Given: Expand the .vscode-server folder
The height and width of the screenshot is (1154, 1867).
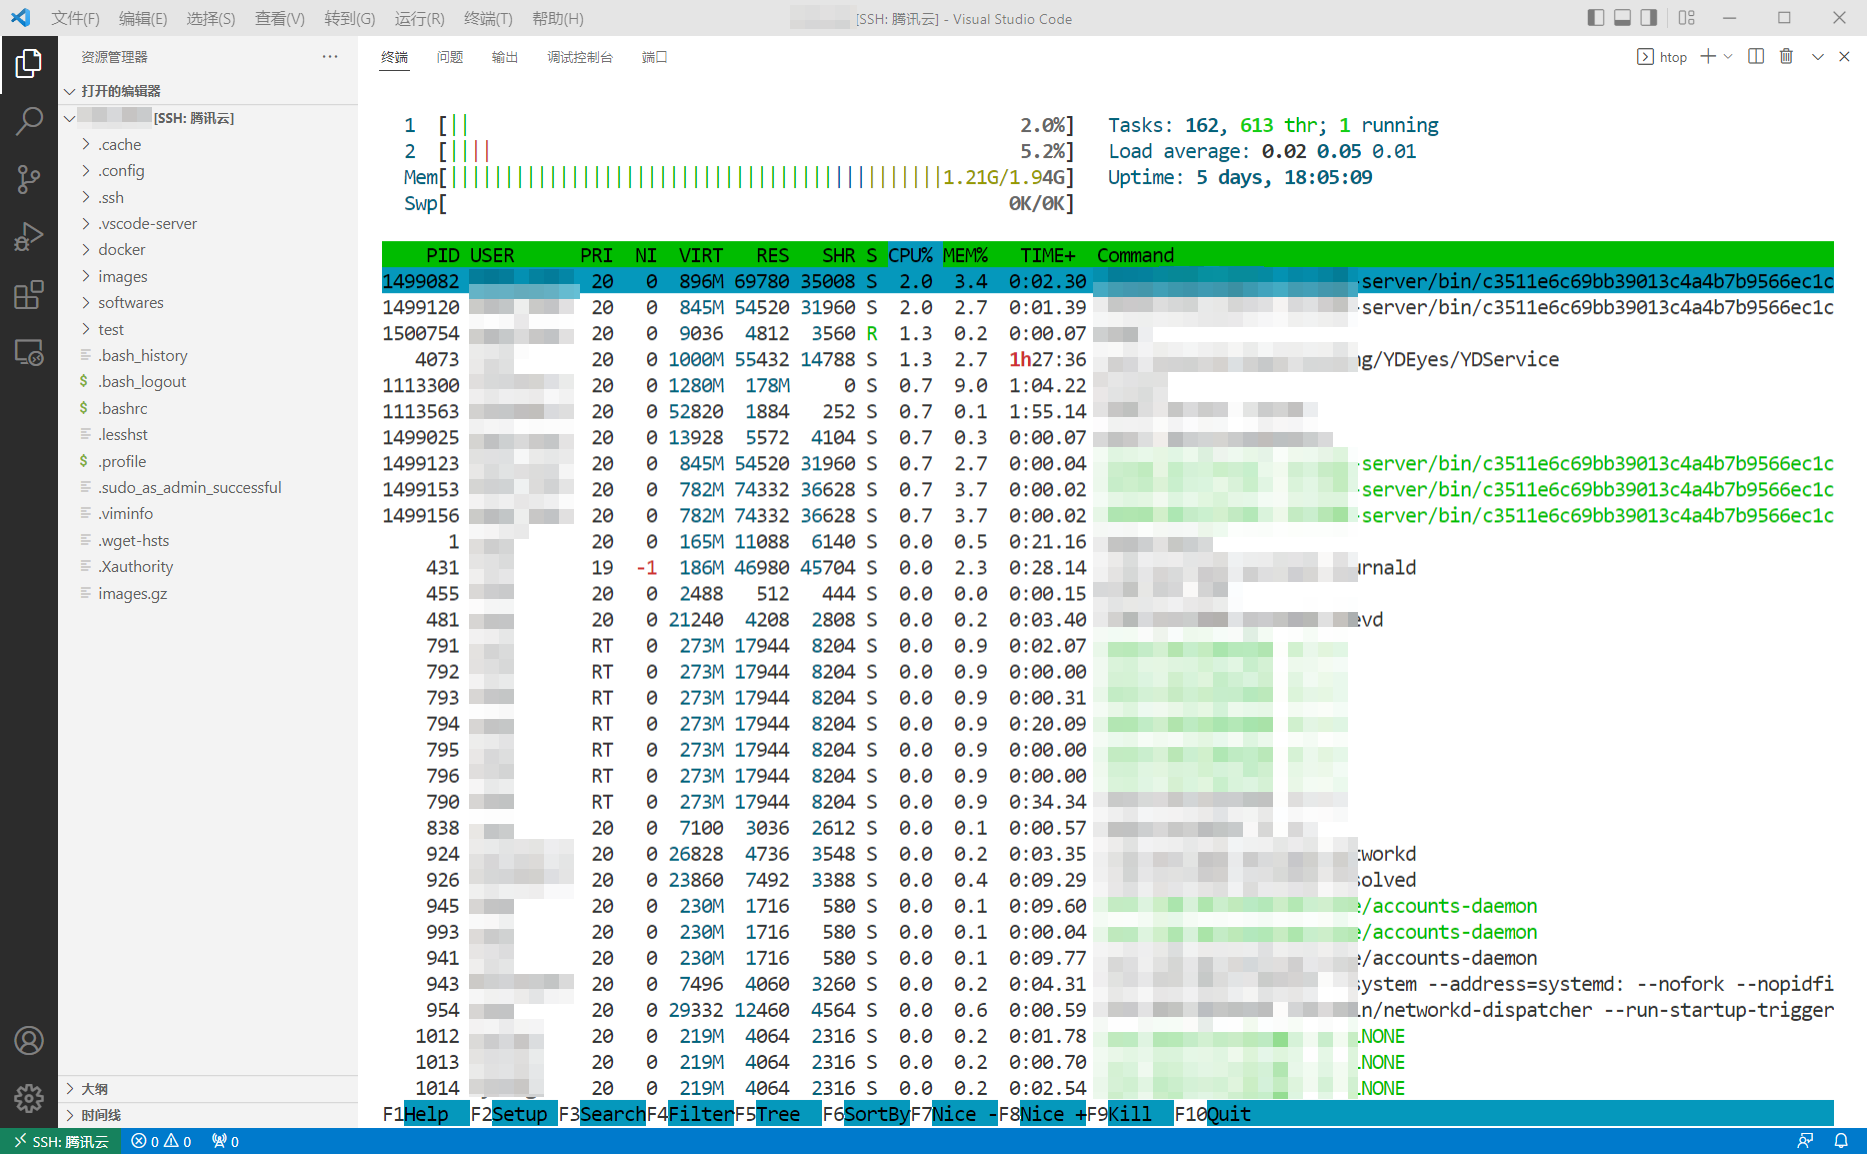Looking at the screenshot, I should tap(208, 223).
